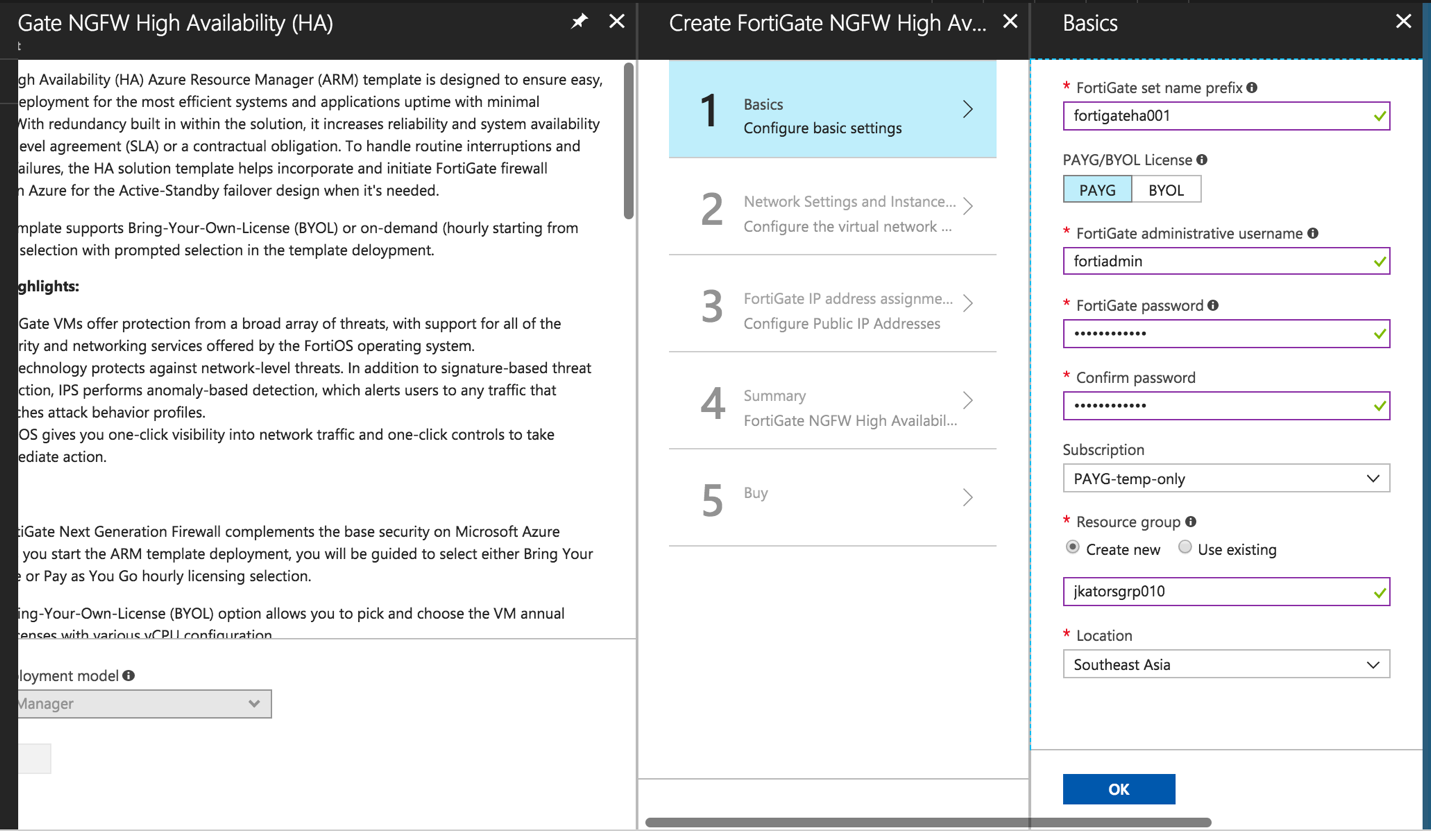This screenshot has height=831, width=1431.
Task: Pin the FortiGate HA blade
Action: (x=579, y=21)
